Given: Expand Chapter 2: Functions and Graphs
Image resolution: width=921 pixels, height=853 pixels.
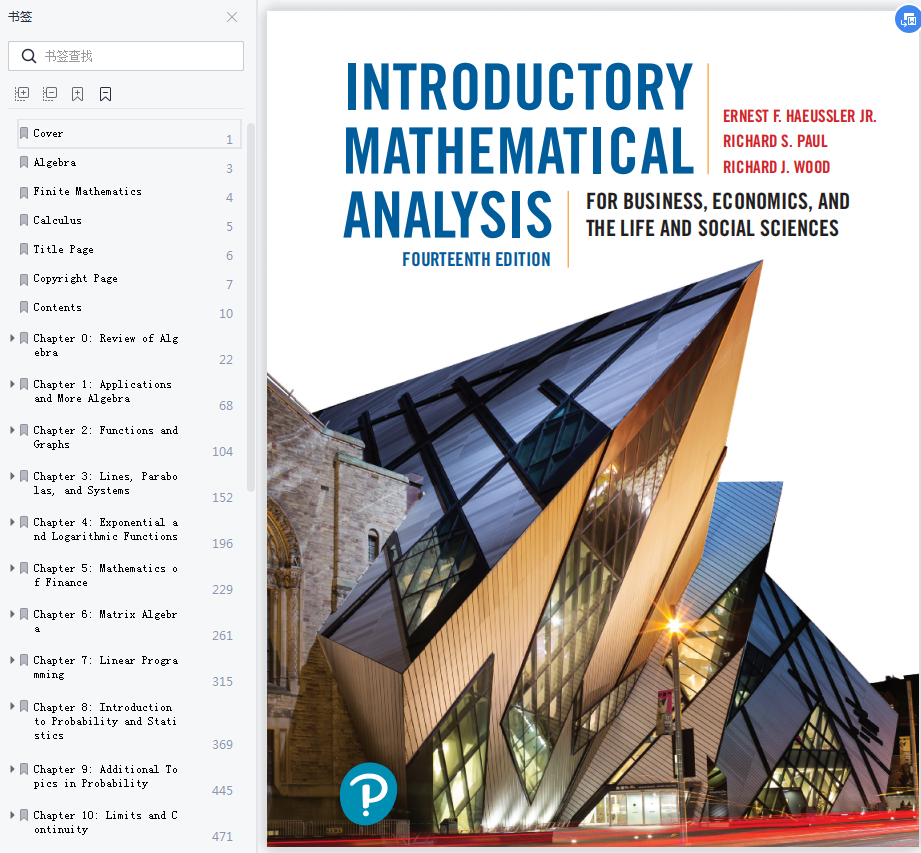Looking at the screenshot, I should [x=12, y=430].
